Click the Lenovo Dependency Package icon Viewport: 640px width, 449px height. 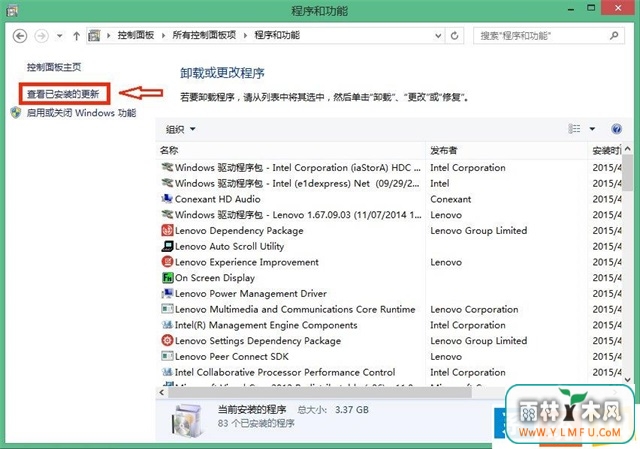coord(167,231)
